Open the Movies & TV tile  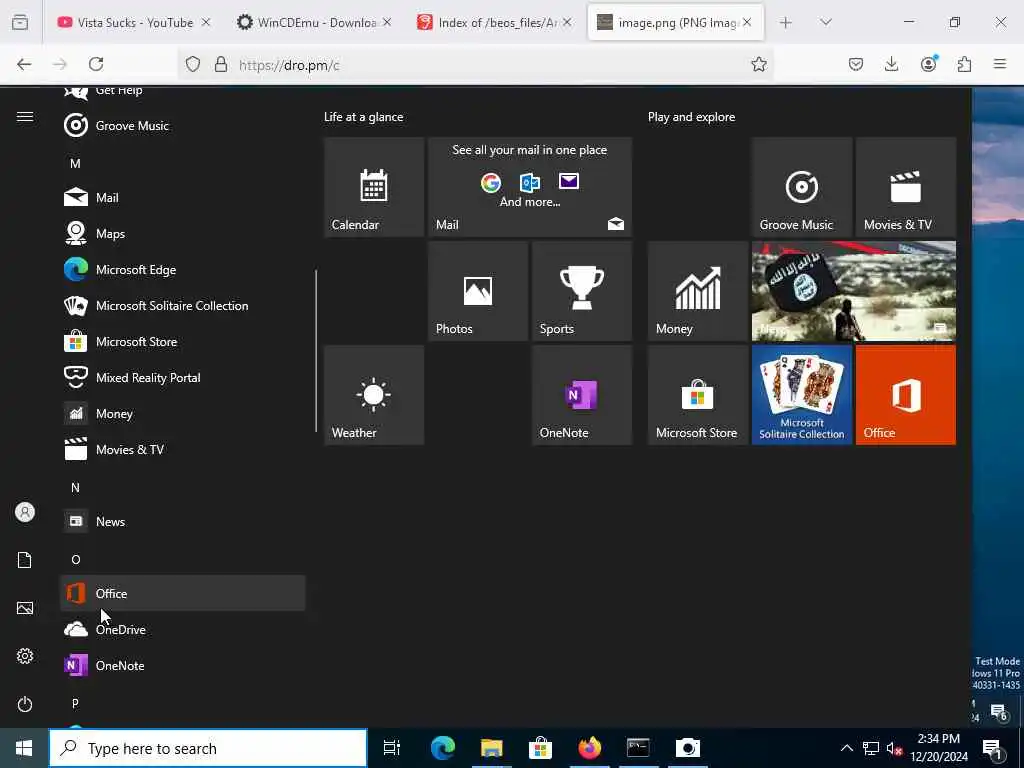click(x=906, y=187)
